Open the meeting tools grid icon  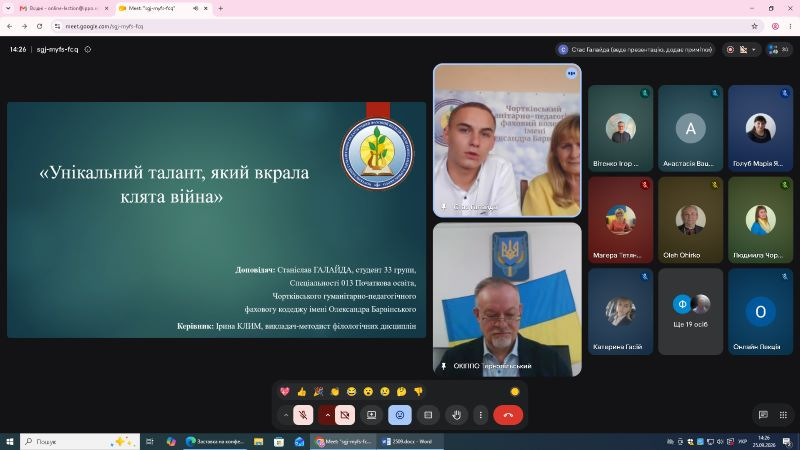pyautogui.click(x=783, y=415)
